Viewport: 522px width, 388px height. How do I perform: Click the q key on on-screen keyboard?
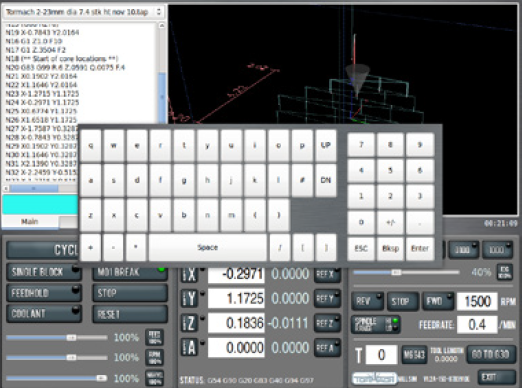91,146
